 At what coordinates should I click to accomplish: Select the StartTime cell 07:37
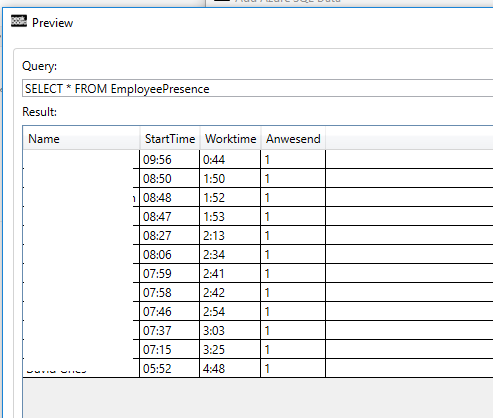click(169, 330)
